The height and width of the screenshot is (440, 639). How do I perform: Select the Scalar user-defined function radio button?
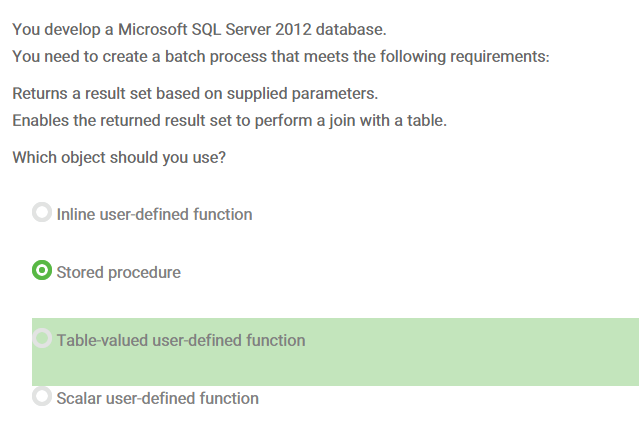[x=42, y=397]
